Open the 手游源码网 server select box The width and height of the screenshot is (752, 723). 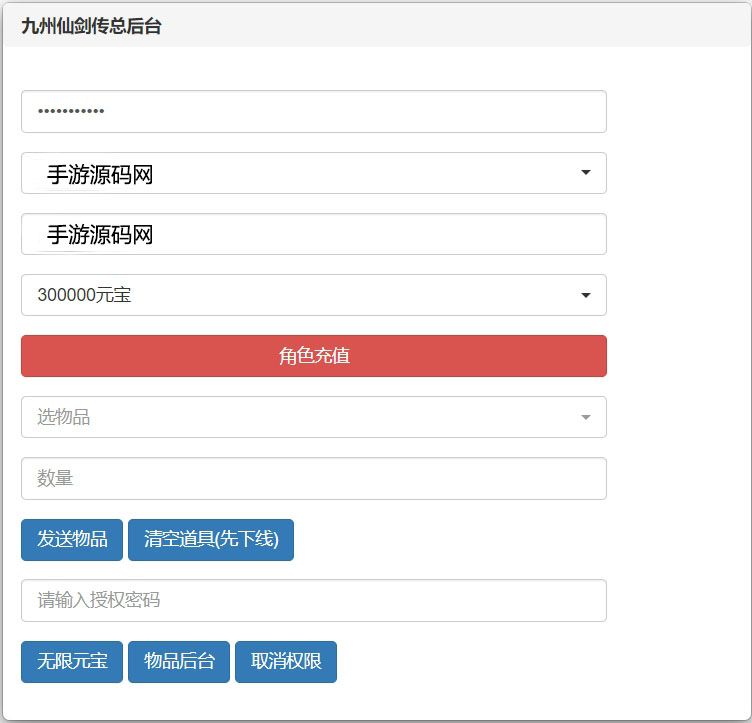click(313, 173)
